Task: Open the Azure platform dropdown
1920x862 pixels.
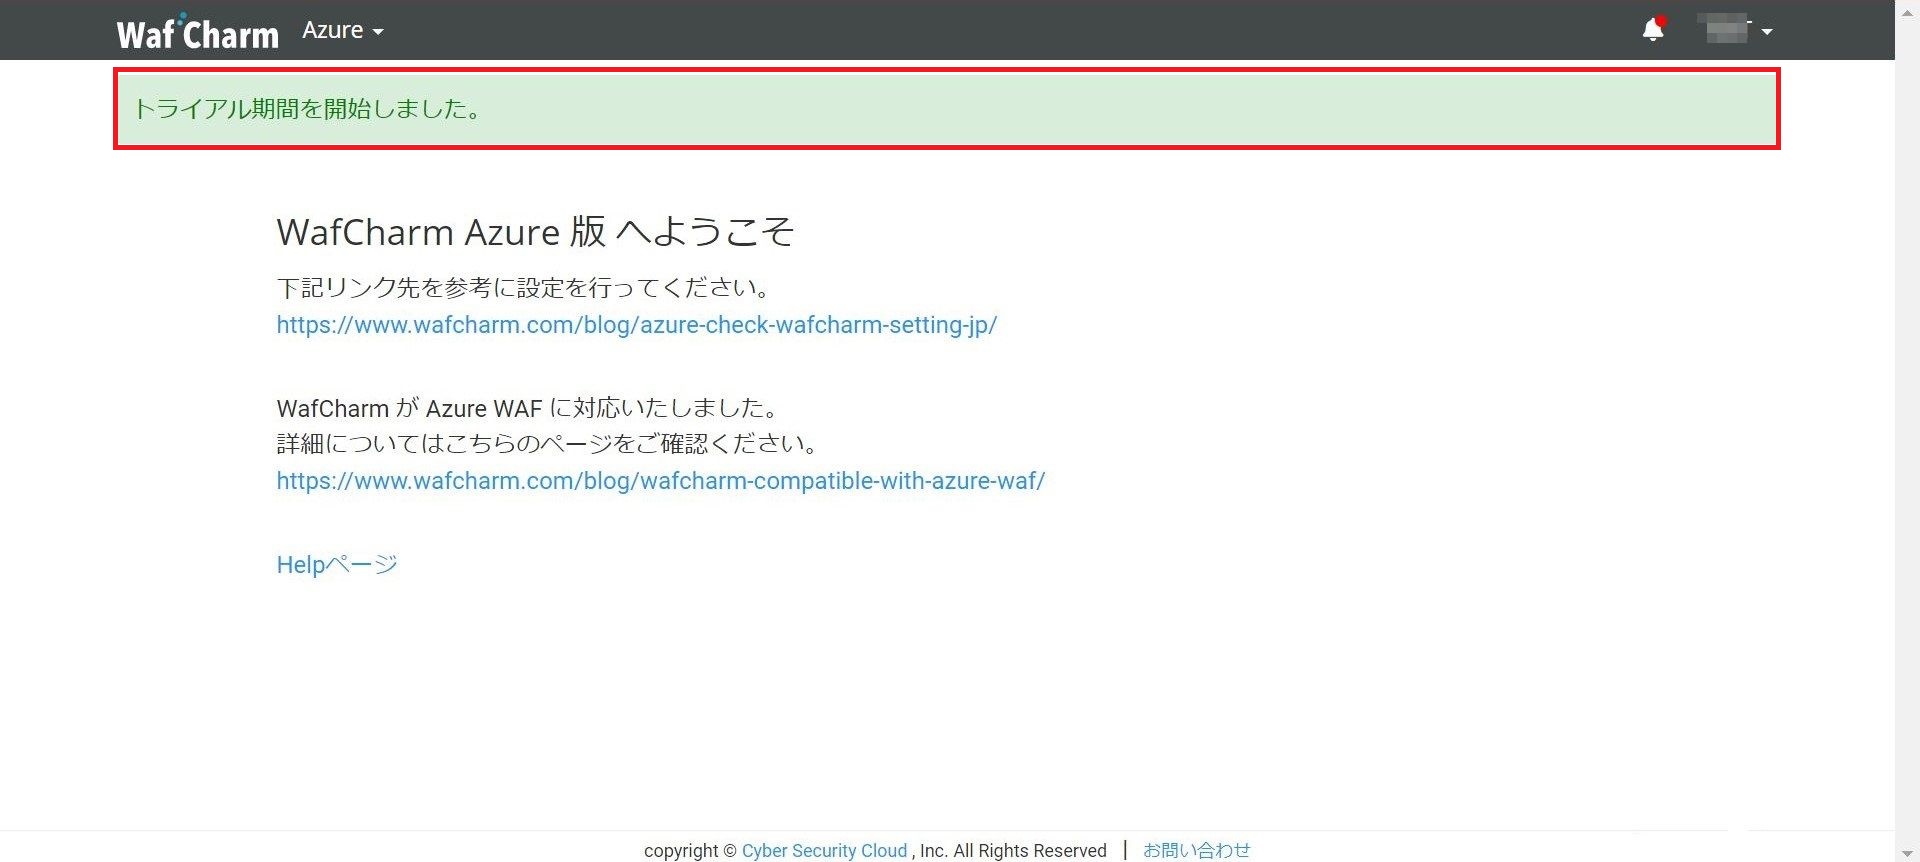Action: (x=343, y=30)
